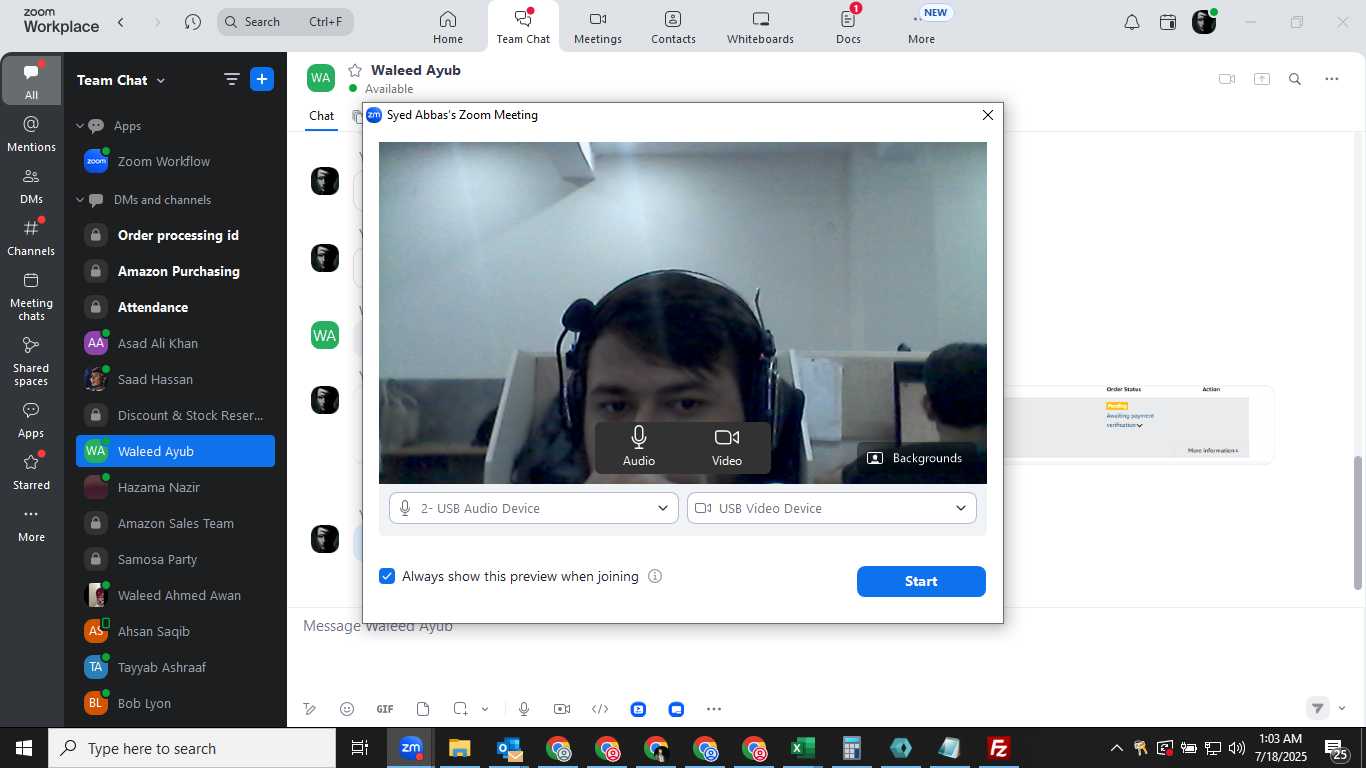Image resolution: width=1366 pixels, height=768 pixels.
Task: Open the Amazon Sales Team channel
Action: [176, 523]
